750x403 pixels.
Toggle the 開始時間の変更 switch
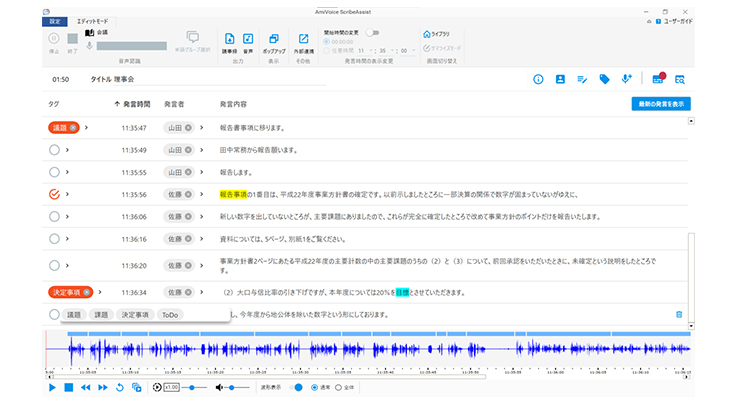click(x=372, y=32)
